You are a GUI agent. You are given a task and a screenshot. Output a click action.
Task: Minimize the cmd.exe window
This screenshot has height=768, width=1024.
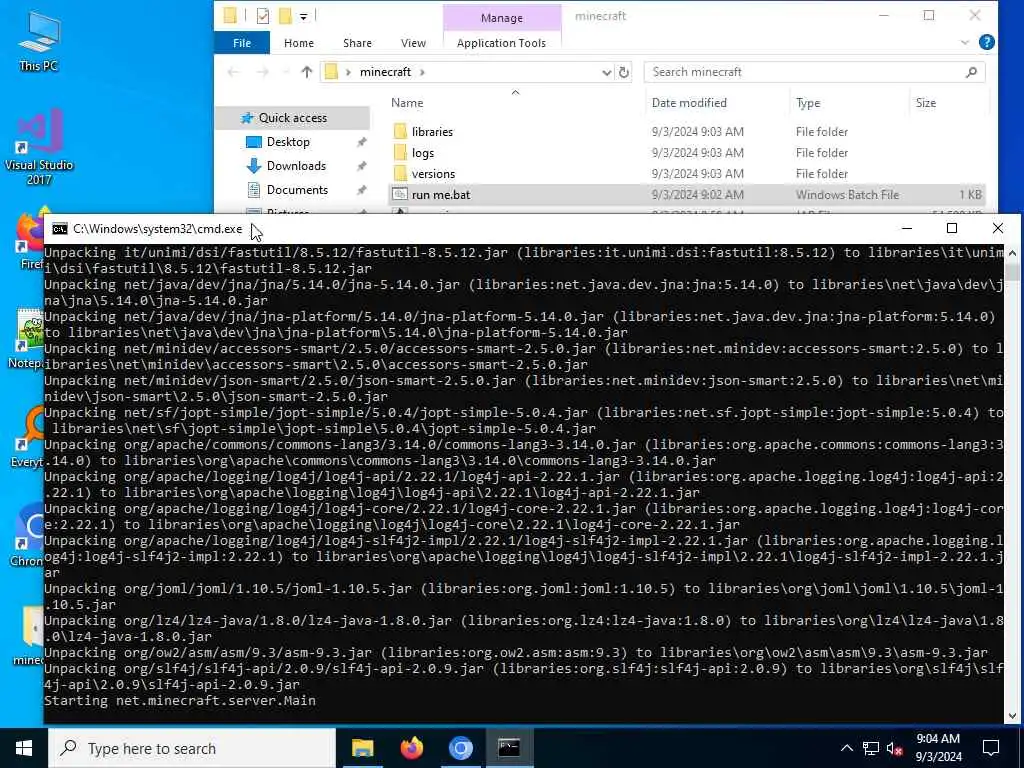point(906,228)
